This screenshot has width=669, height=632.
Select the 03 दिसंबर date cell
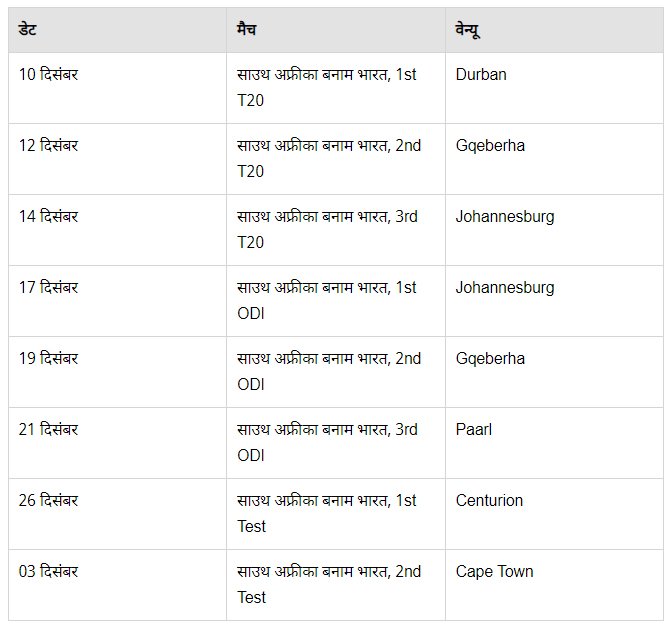tap(117, 585)
